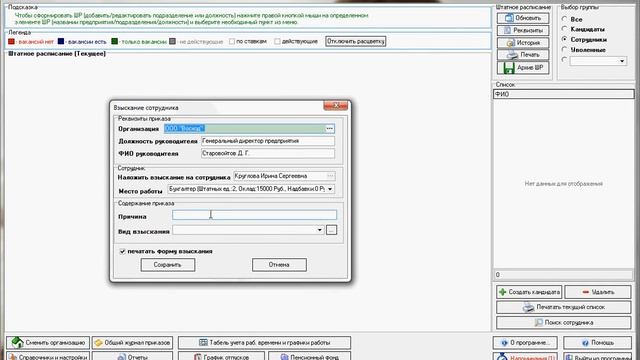
Task: Click the Должность руководителя field
Action: [x=268, y=141]
